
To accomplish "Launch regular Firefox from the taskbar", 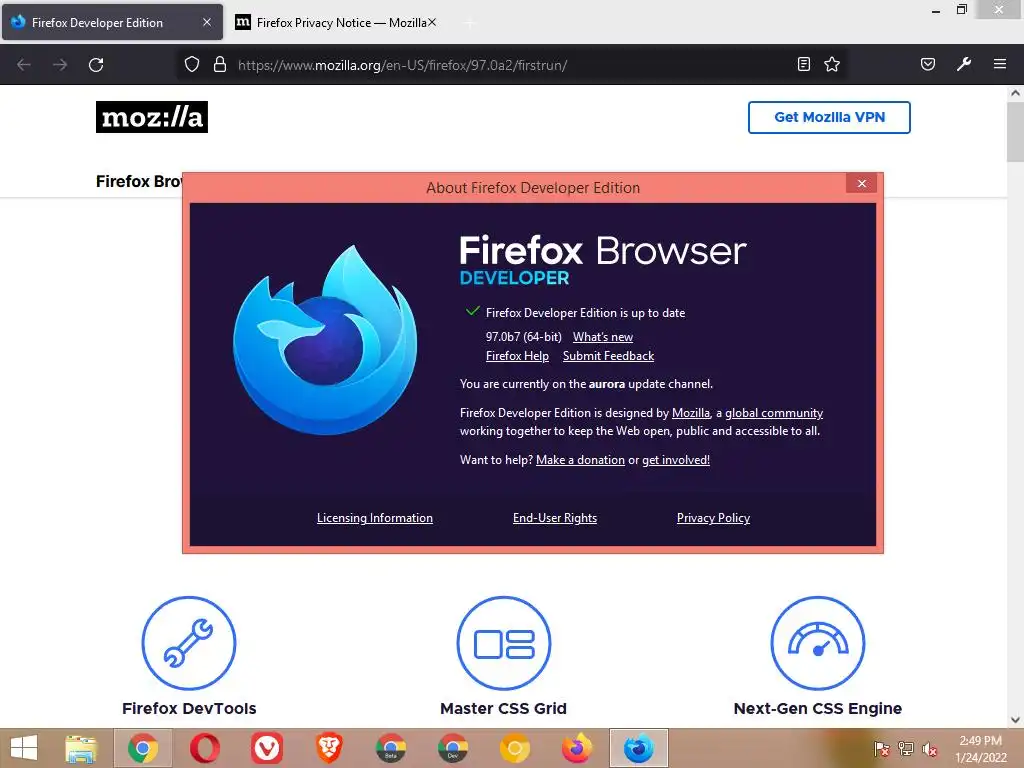I will coord(577,748).
